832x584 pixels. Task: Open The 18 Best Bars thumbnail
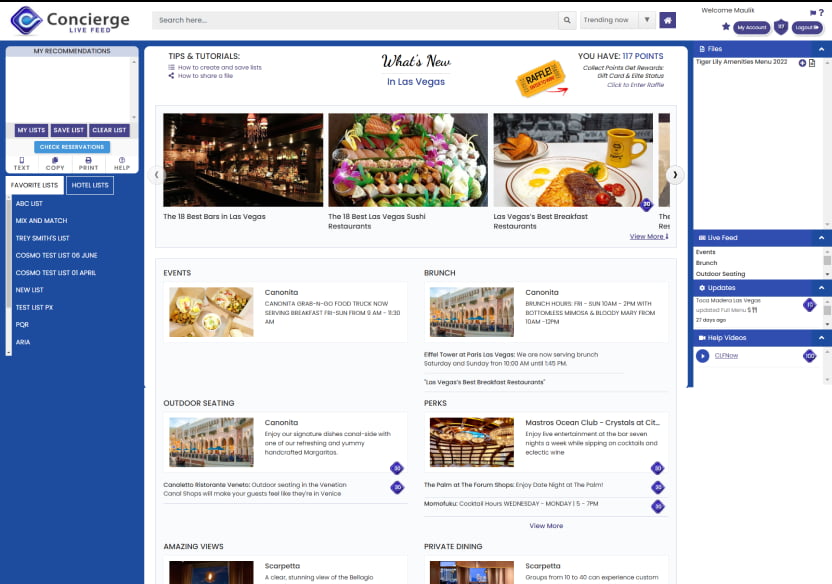tap(243, 160)
